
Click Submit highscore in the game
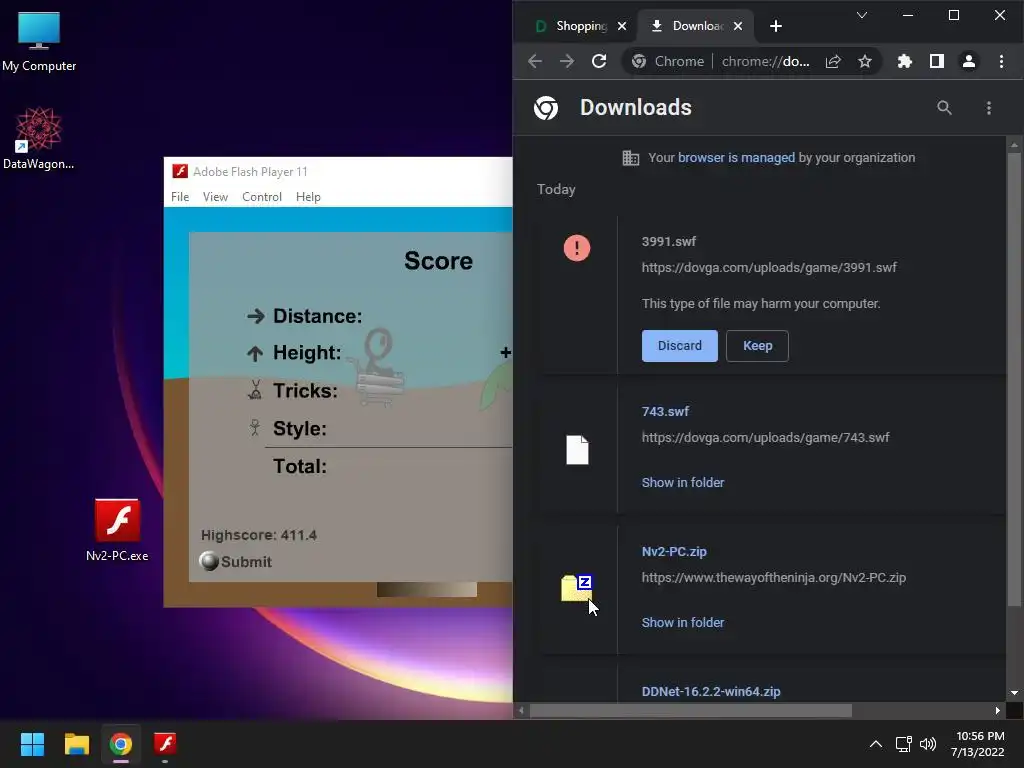236,562
